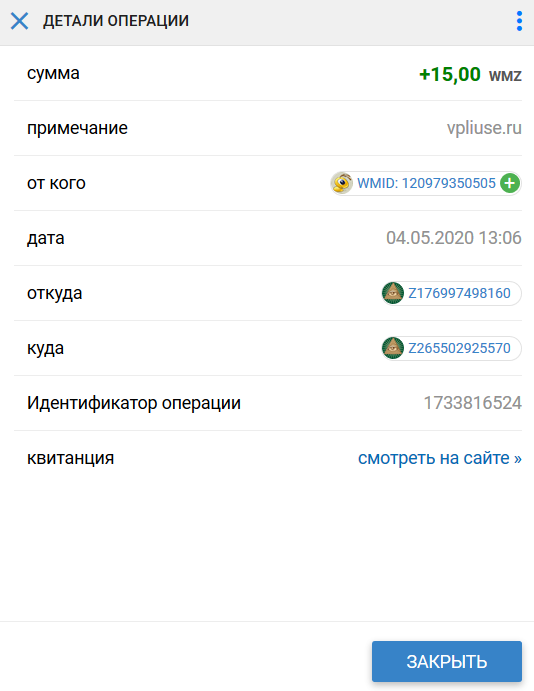
Task: Click the sender's bee avatar icon
Action: click(342, 183)
